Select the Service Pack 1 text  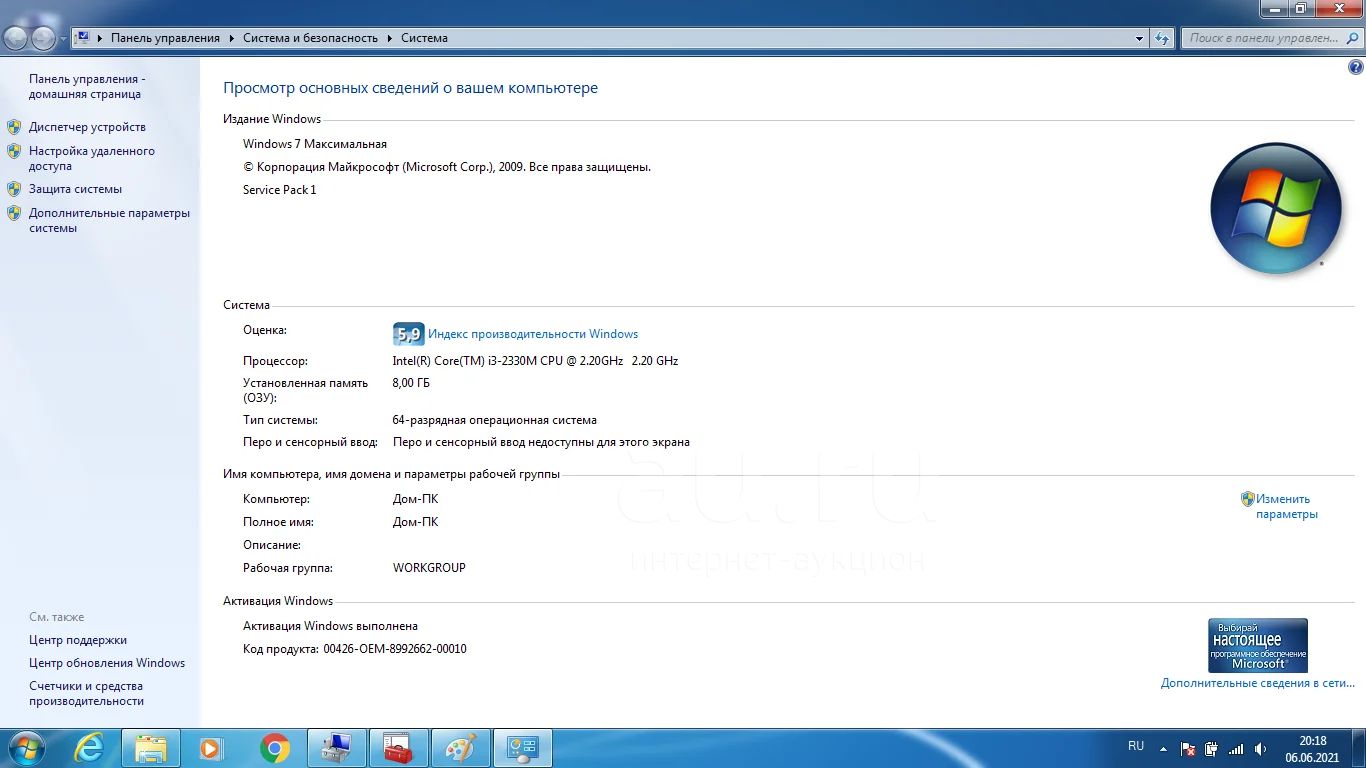click(x=280, y=190)
